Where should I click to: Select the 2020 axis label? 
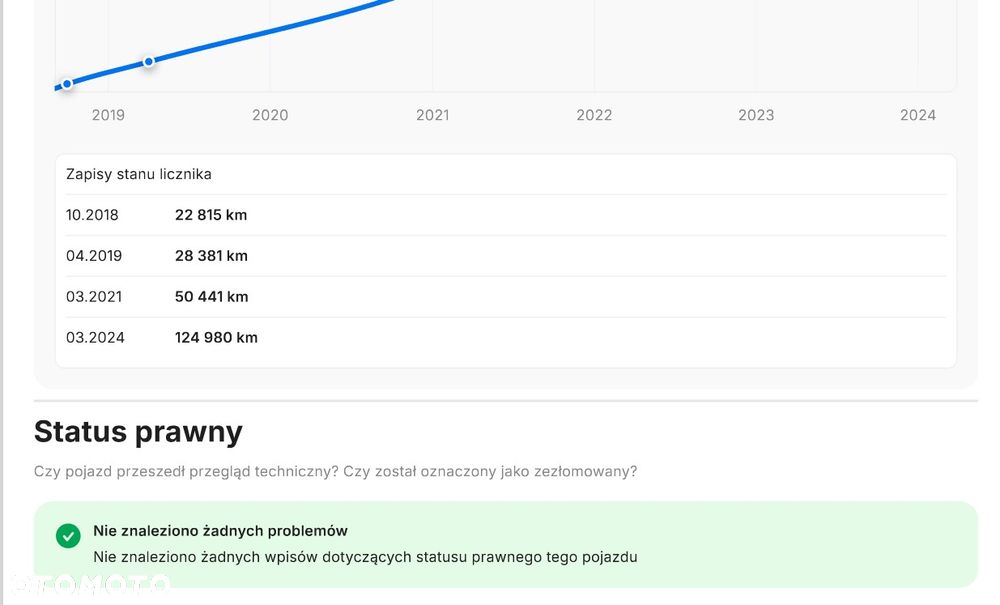click(x=270, y=115)
